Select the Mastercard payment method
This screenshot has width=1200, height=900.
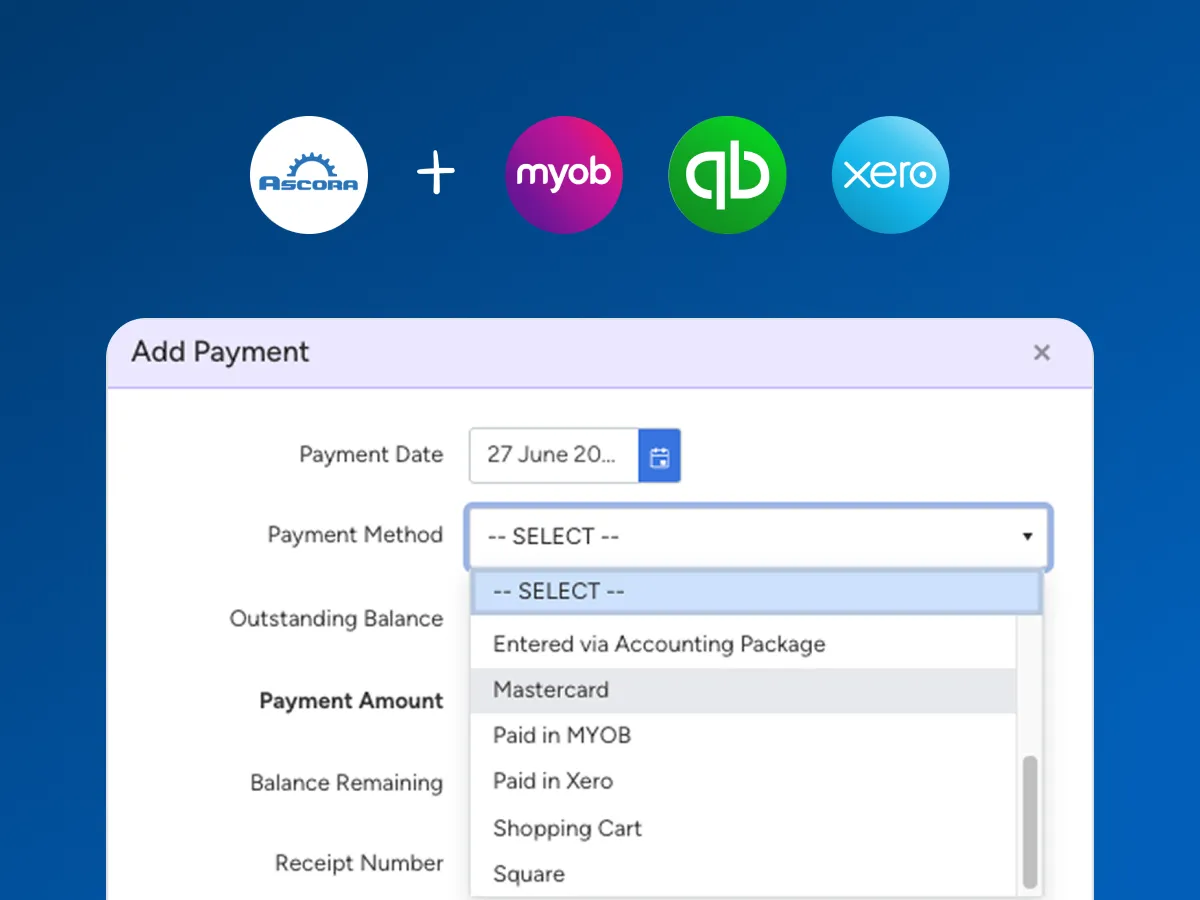[x=744, y=691]
